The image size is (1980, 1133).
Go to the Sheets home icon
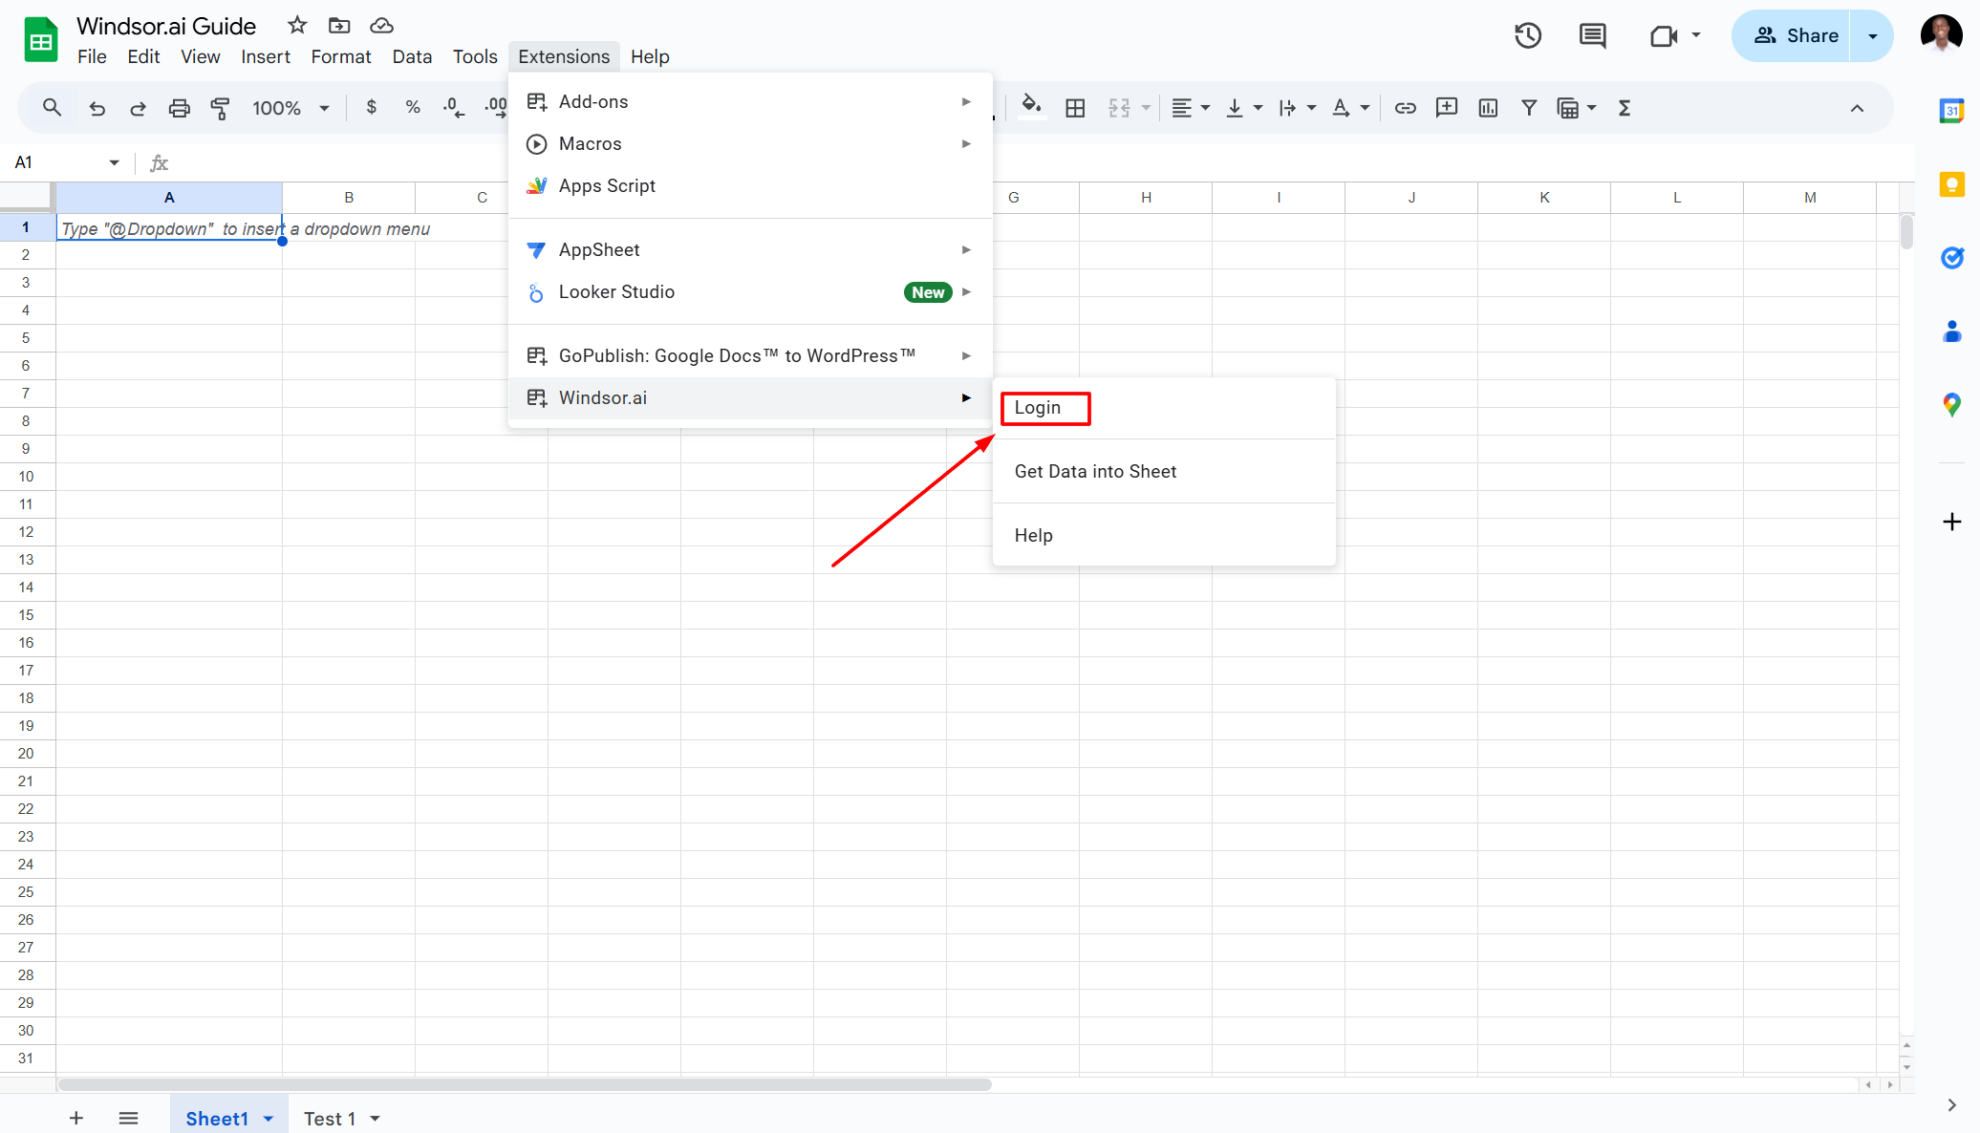[40, 40]
